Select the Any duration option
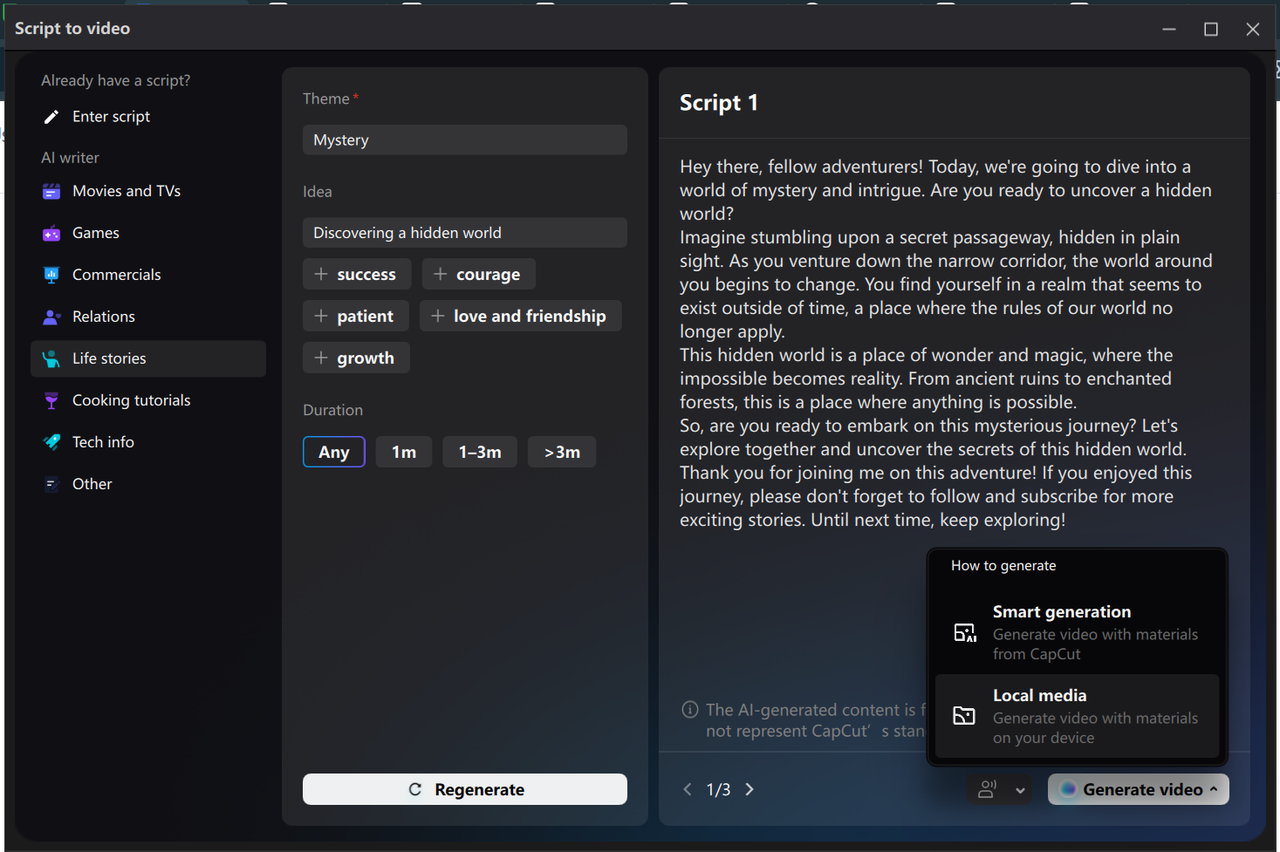 333,451
